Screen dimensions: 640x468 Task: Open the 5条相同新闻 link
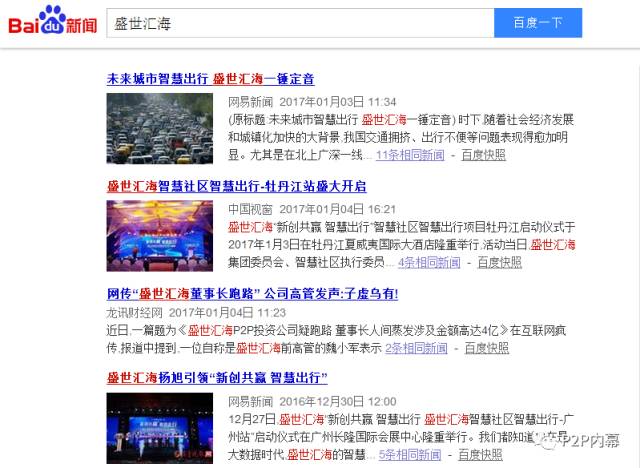[410, 455]
